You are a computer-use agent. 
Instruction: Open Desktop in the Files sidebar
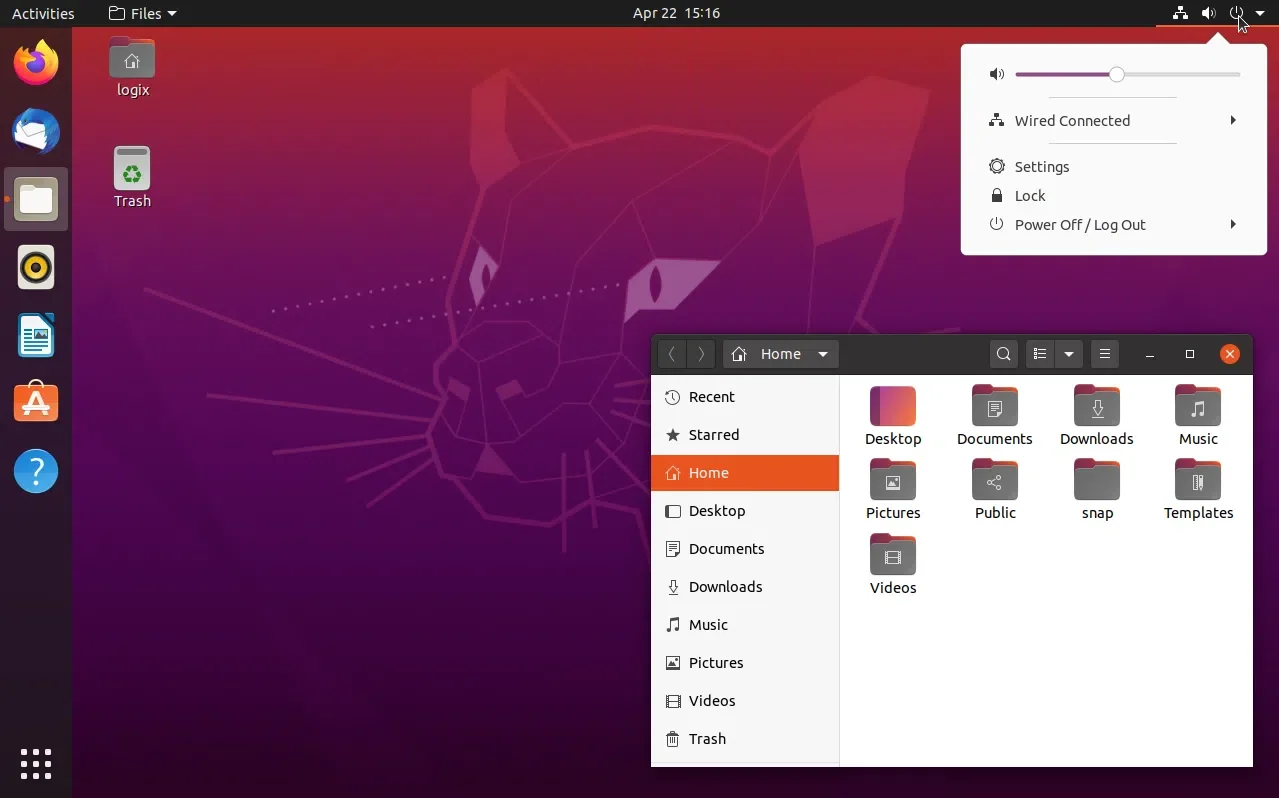[x=745, y=511]
